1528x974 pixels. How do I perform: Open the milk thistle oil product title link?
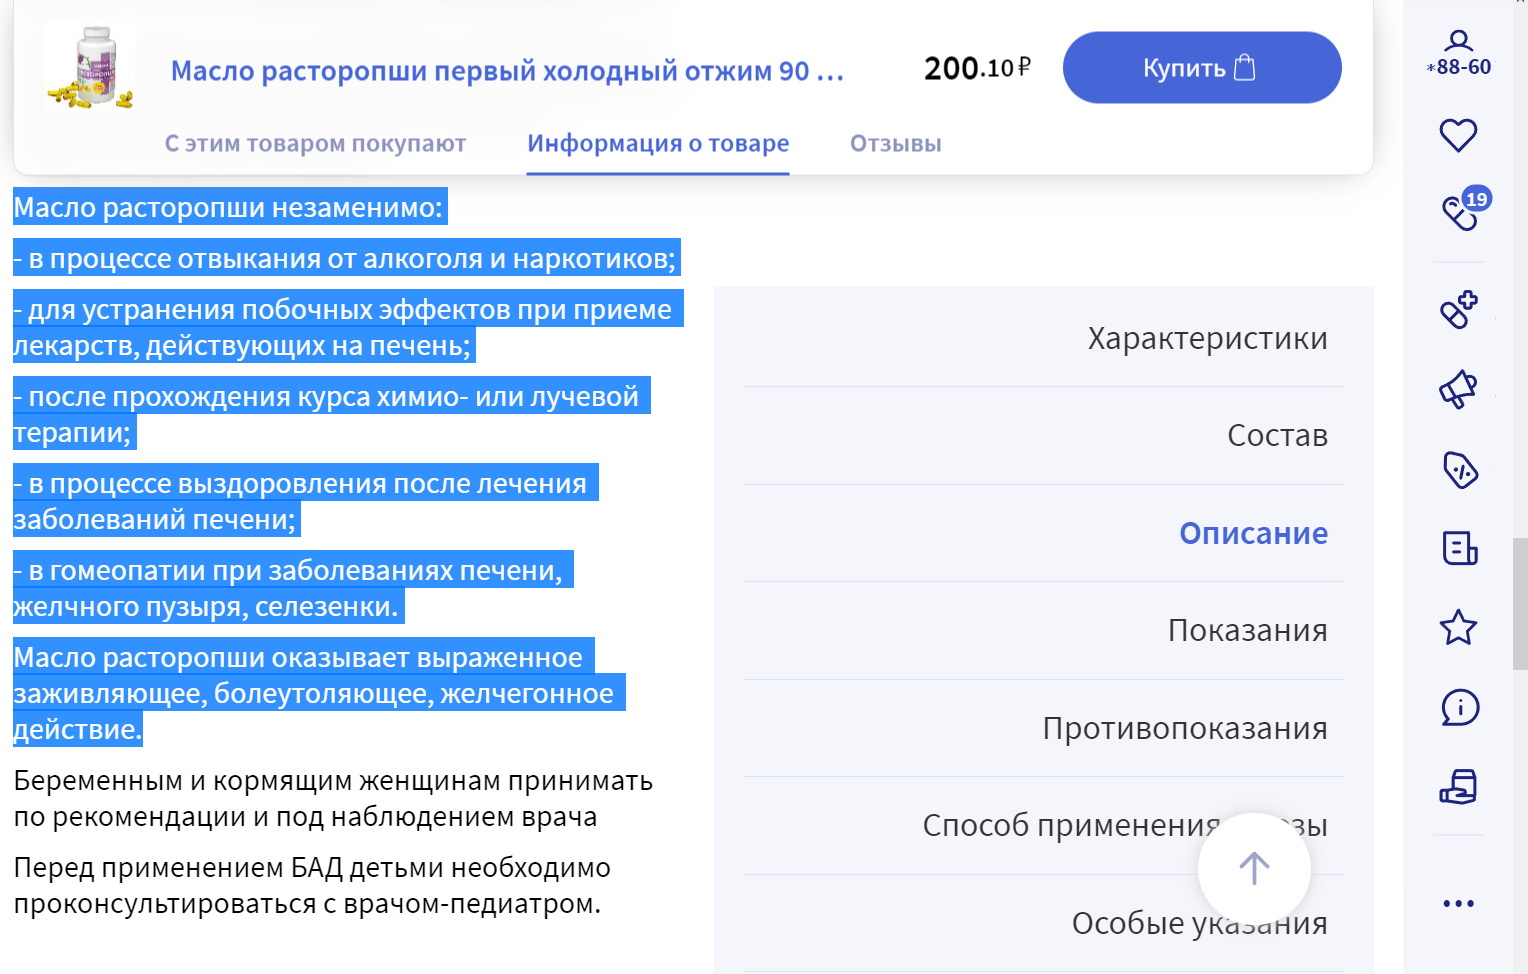507,70
